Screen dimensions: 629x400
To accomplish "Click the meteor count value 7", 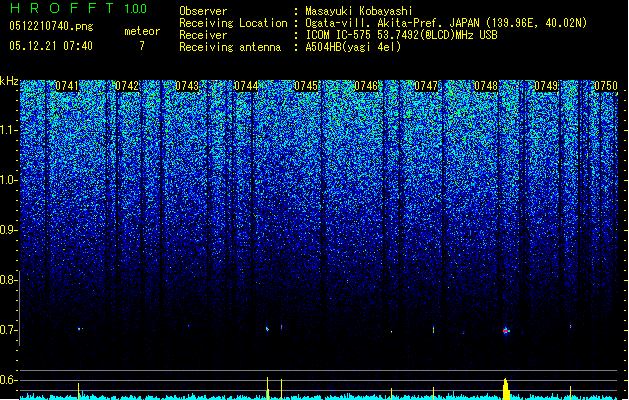I will pyautogui.click(x=142, y=46).
